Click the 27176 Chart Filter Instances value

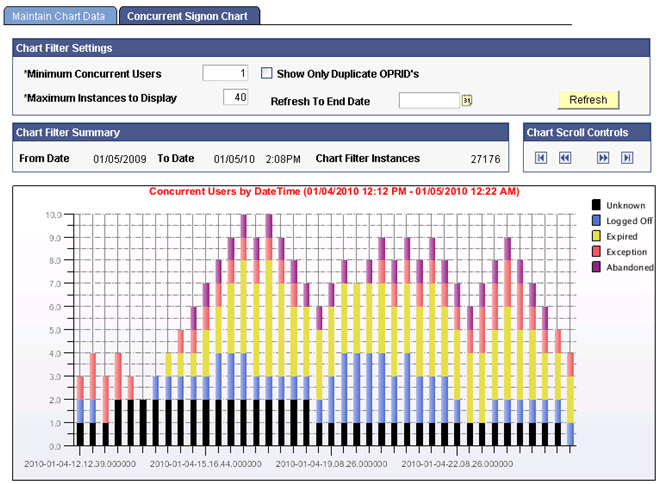coord(485,159)
